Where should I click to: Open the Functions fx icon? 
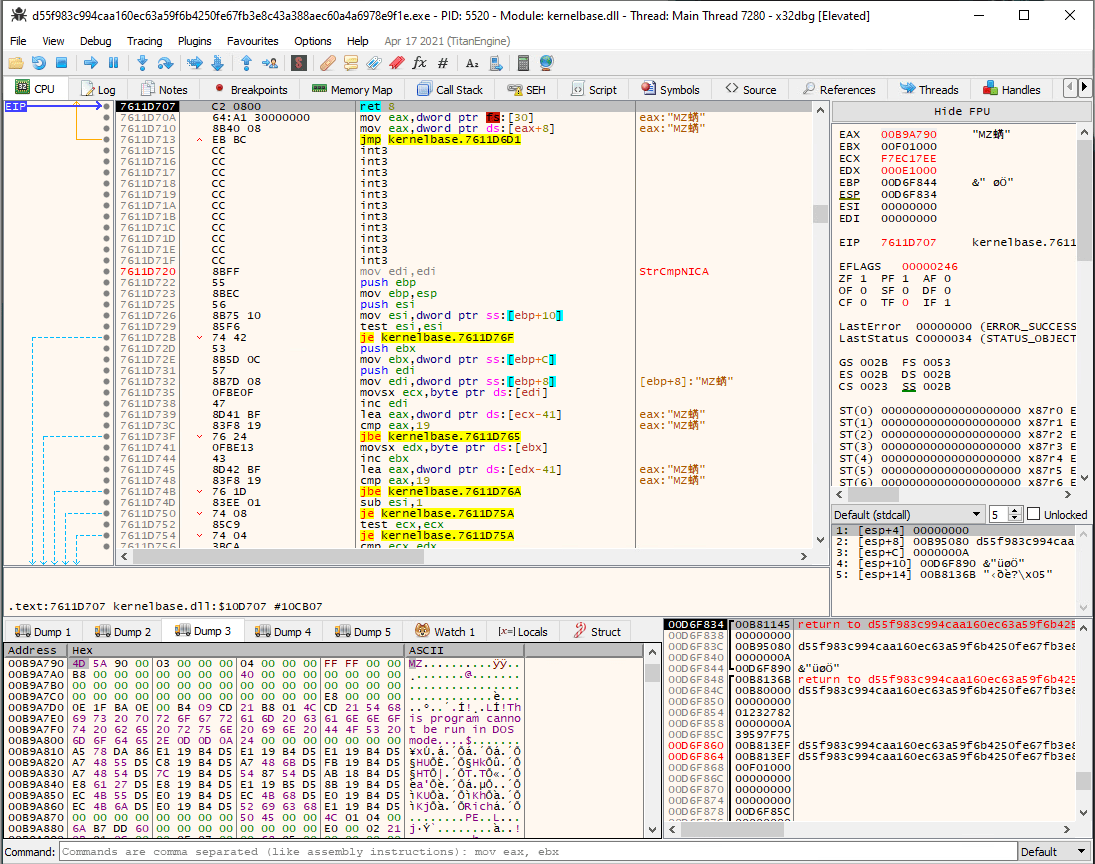419,63
